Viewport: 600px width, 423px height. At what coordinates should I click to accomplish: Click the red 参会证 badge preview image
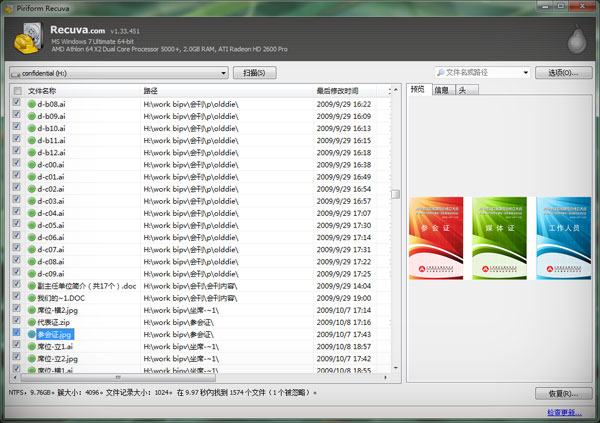click(x=436, y=238)
